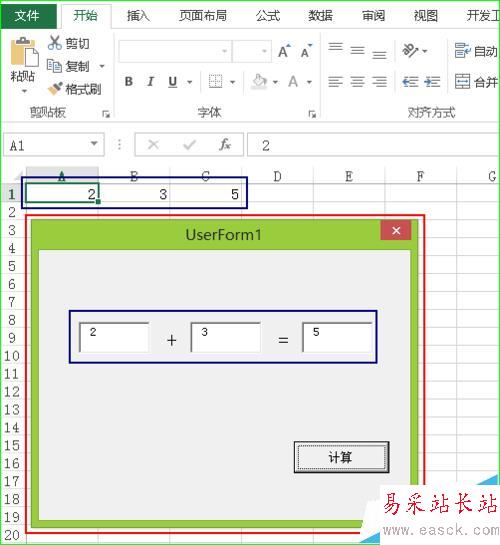Select cell C1 containing 5
The image size is (500, 545).
(206, 194)
